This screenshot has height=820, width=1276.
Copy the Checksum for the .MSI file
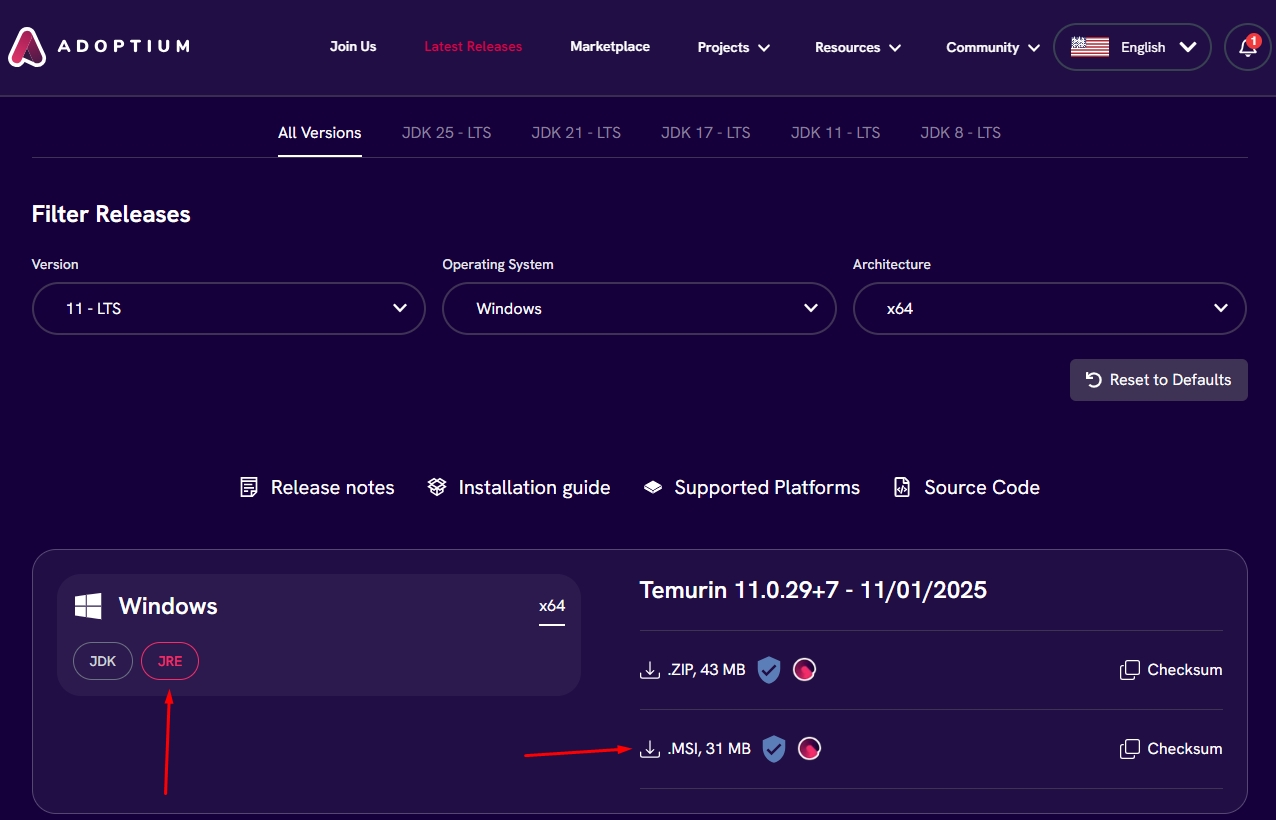[1171, 749]
